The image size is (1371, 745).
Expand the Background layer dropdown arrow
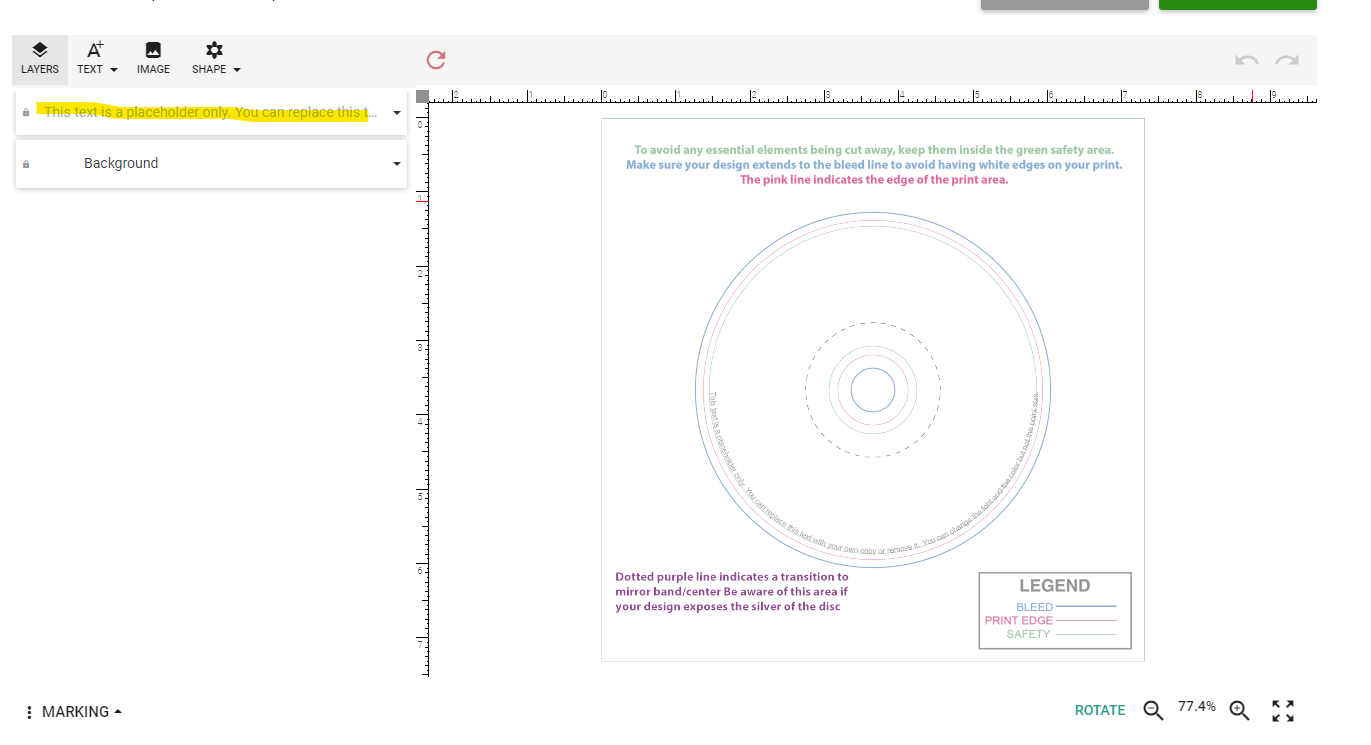[397, 164]
